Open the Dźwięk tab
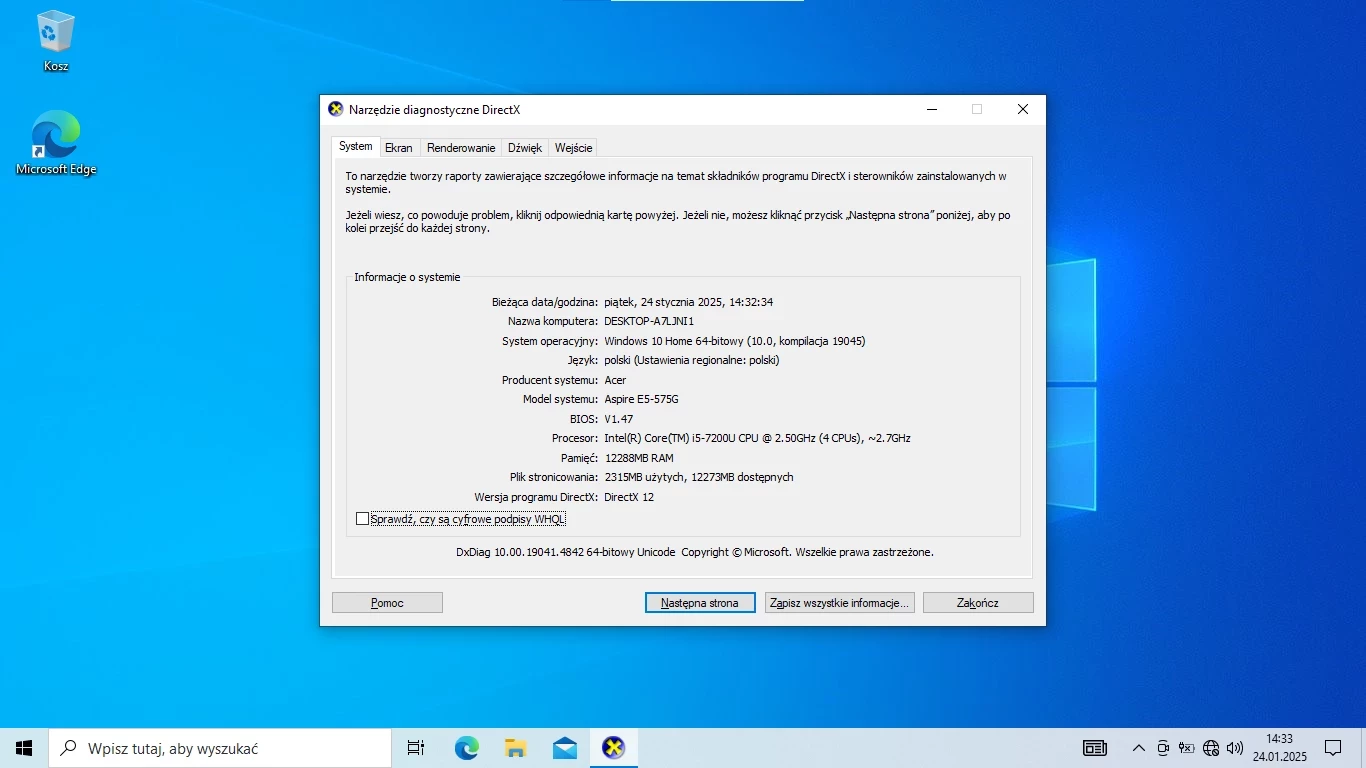The image size is (1366, 768). [525, 148]
